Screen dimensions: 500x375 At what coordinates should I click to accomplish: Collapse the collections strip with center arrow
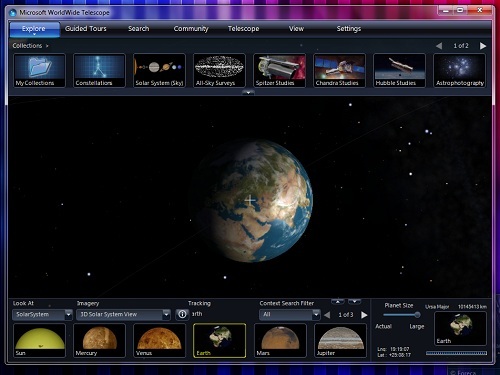point(248,92)
